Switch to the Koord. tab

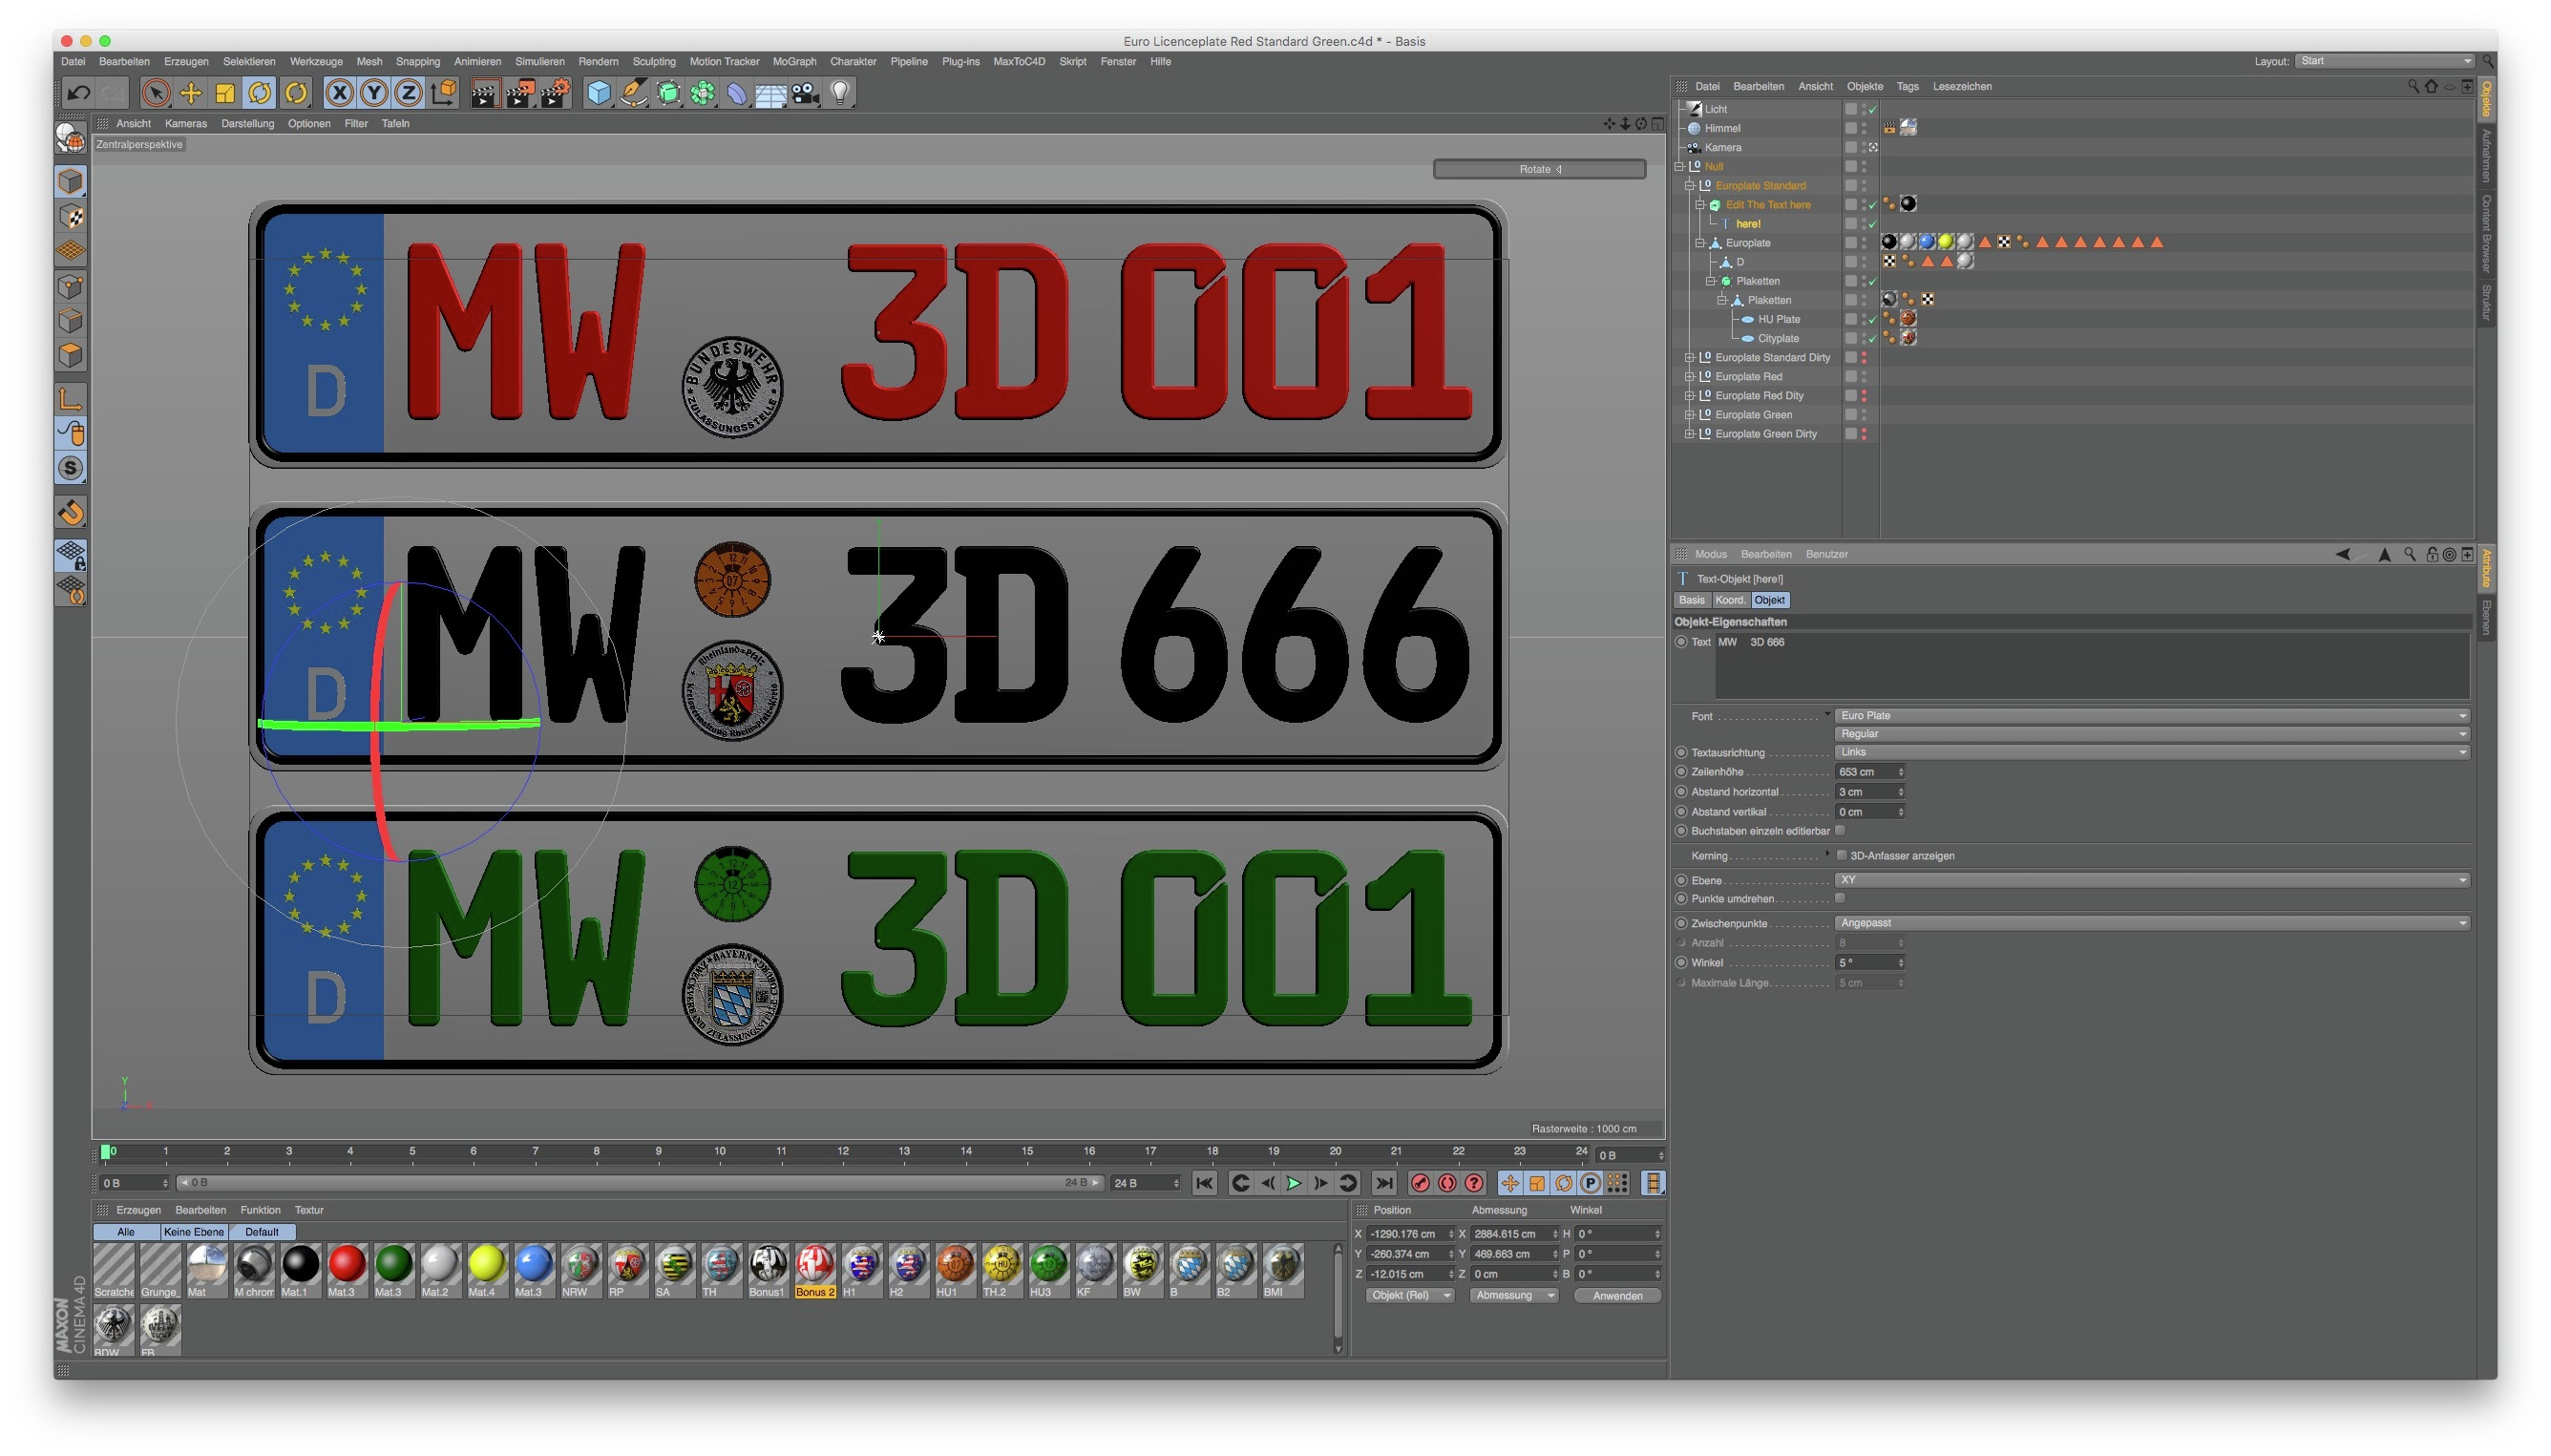click(1729, 600)
